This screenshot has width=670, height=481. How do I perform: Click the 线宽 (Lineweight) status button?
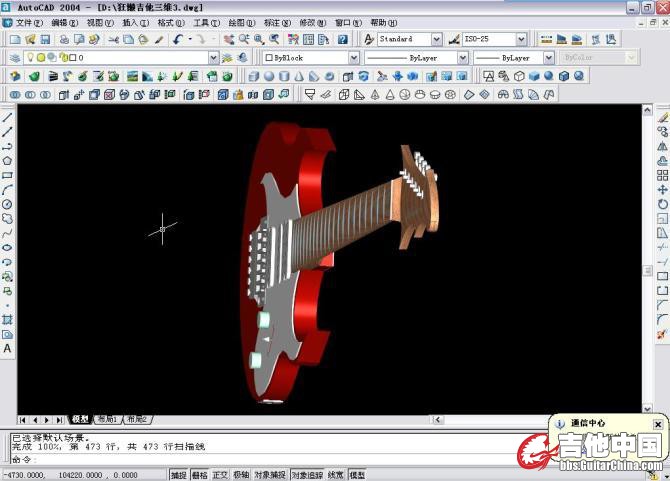(x=336, y=475)
